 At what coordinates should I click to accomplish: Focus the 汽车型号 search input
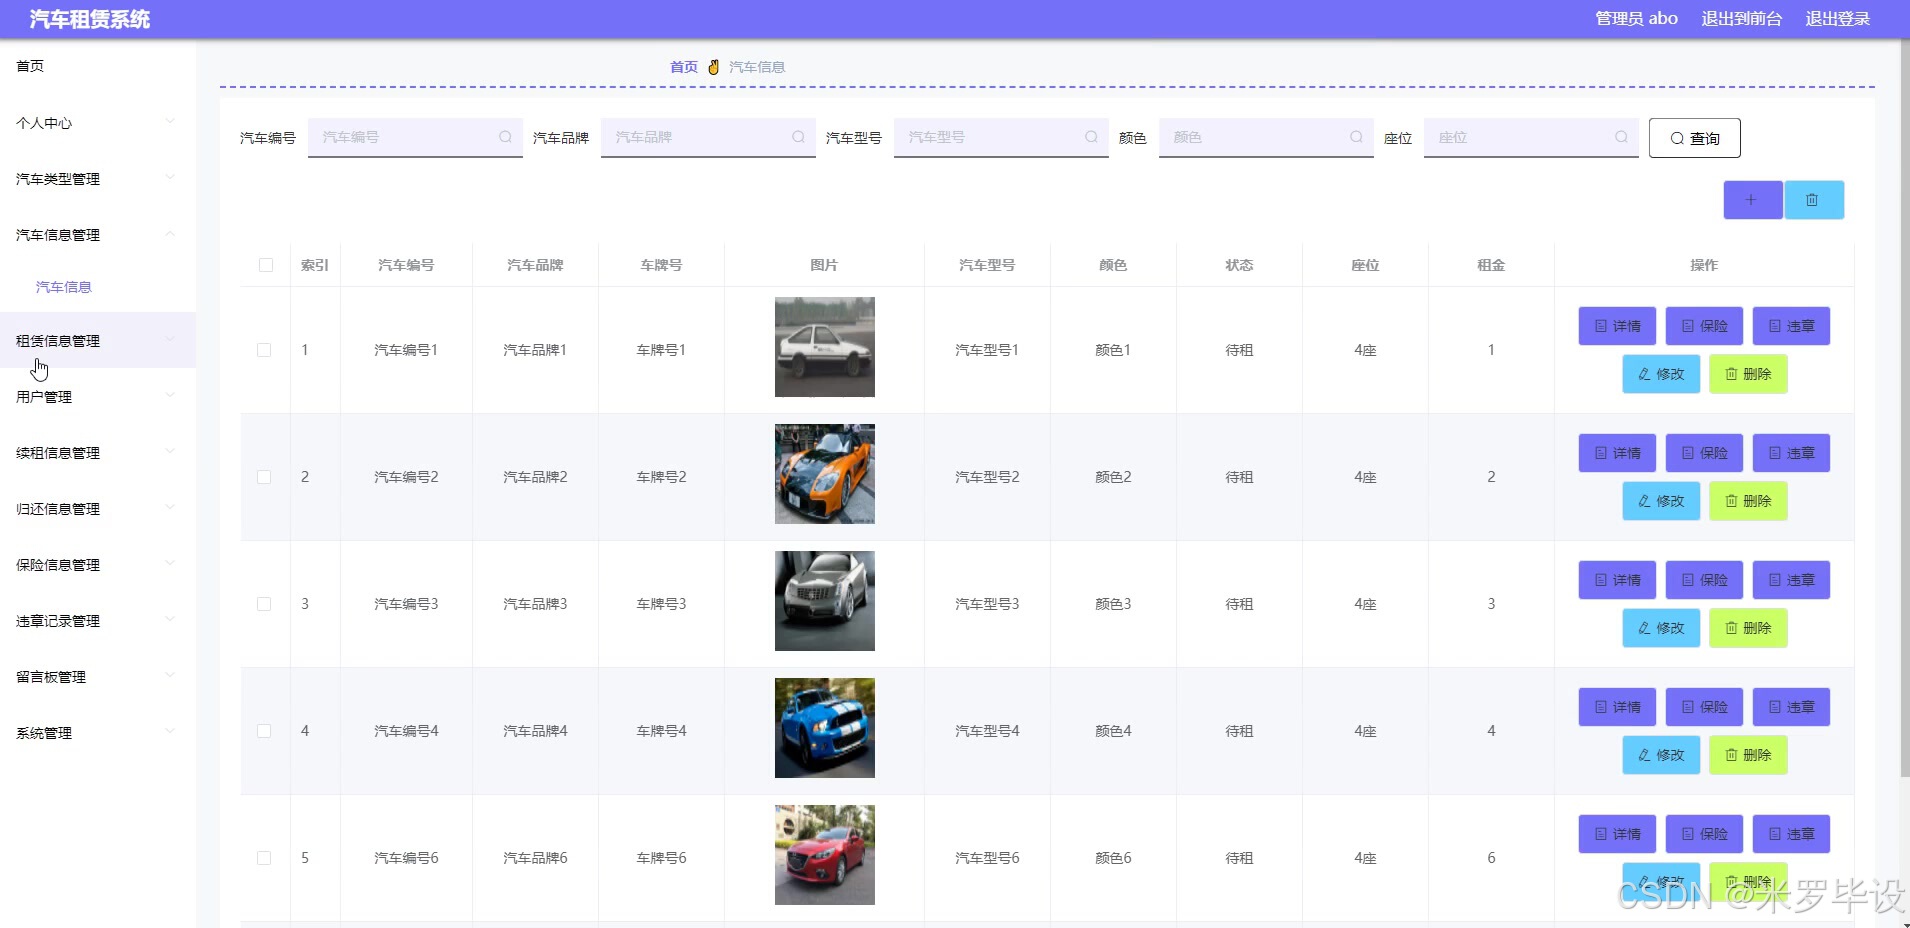click(1001, 138)
